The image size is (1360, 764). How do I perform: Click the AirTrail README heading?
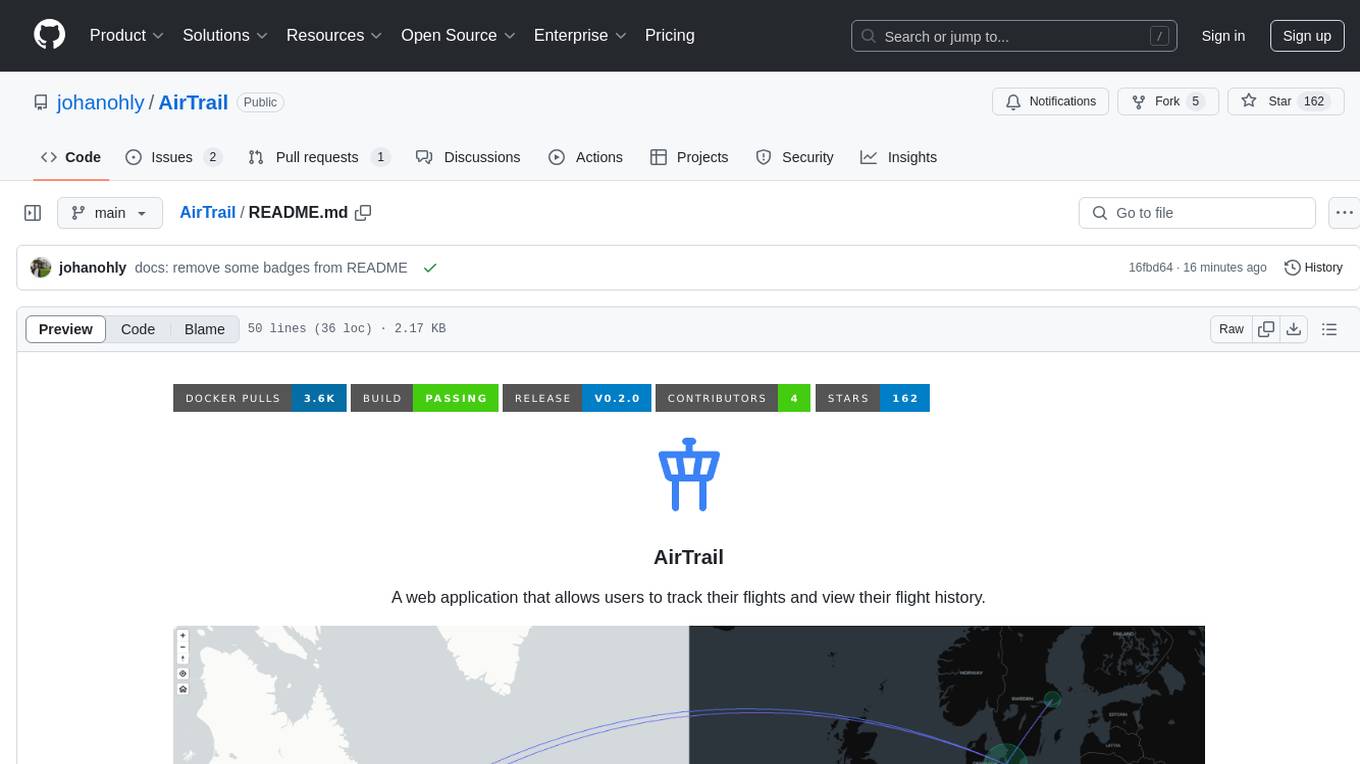click(x=689, y=557)
